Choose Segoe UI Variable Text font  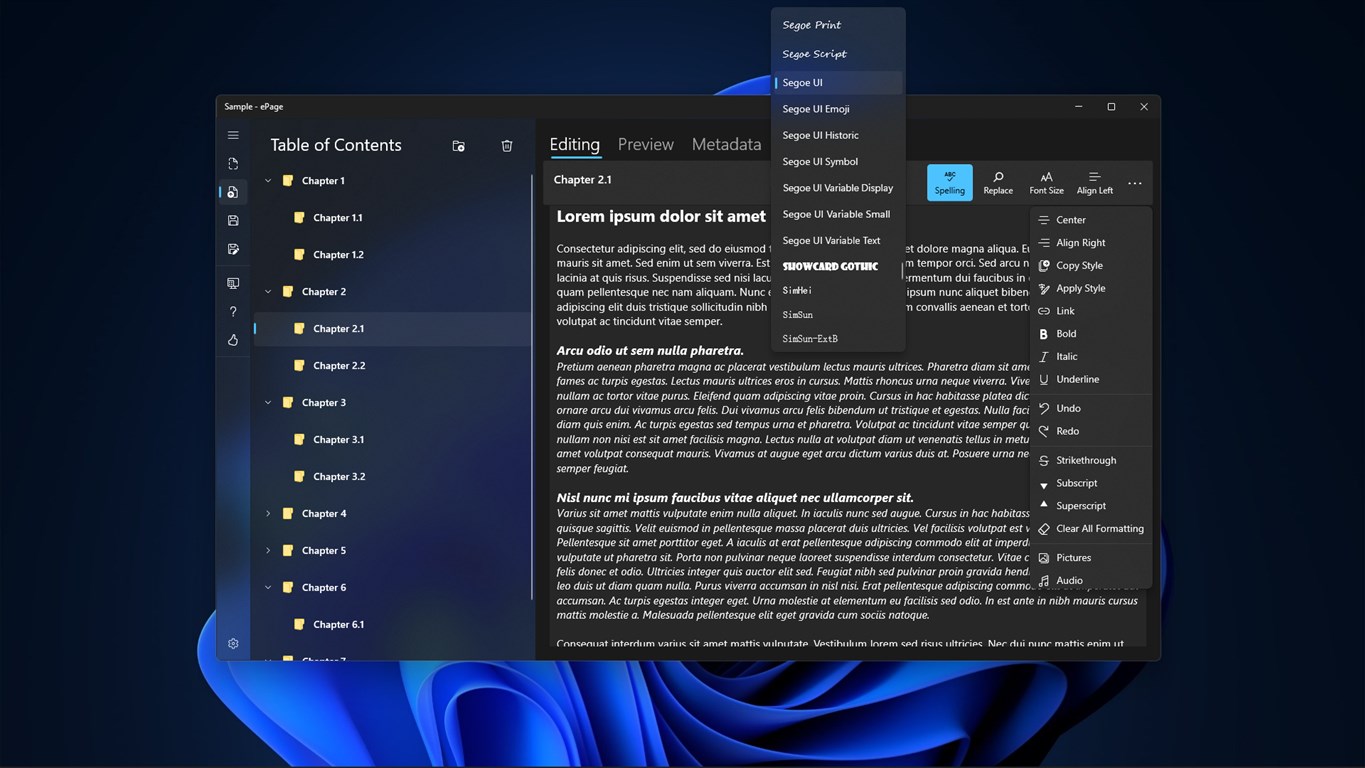(x=838, y=241)
